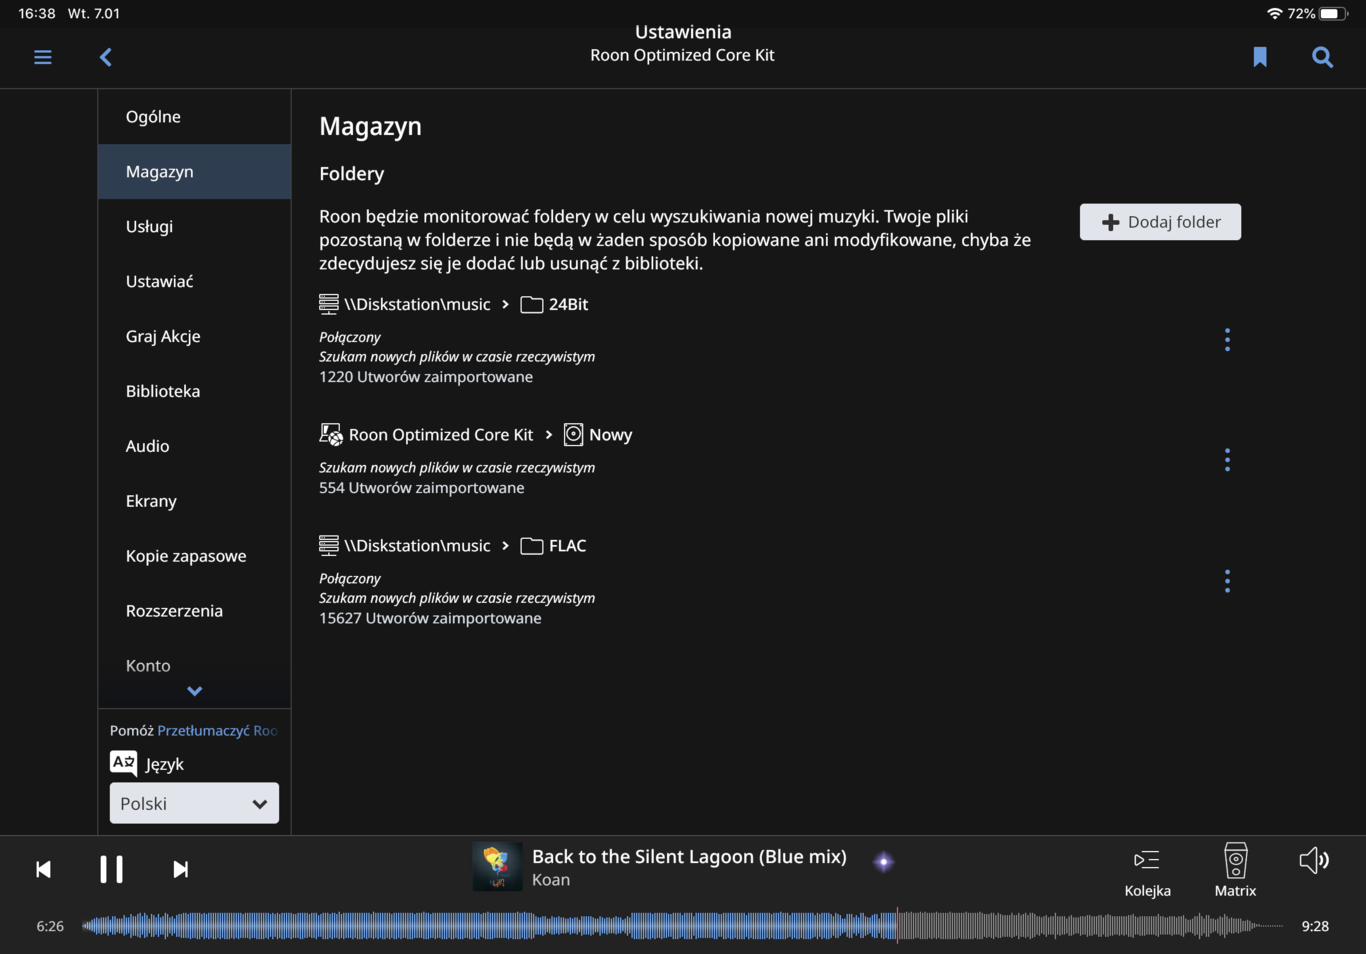Viewport: 1366px width, 954px height.
Task: Seek within the waveform progress bar
Action: pyautogui.click(x=682, y=926)
